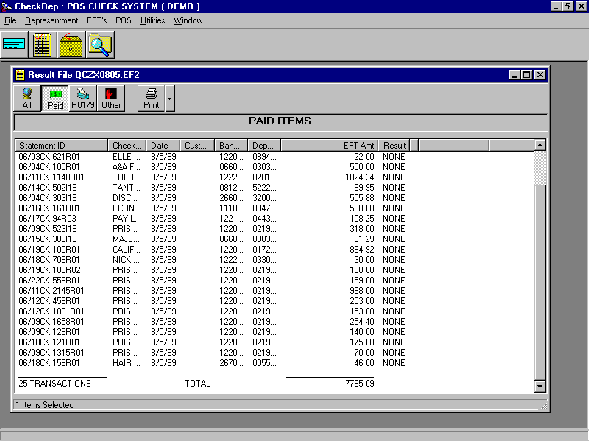Image resolution: width=589 pixels, height=442 pixels.
Task: Click the yellow deposit box toolbar icon
Action: [71, 45]
